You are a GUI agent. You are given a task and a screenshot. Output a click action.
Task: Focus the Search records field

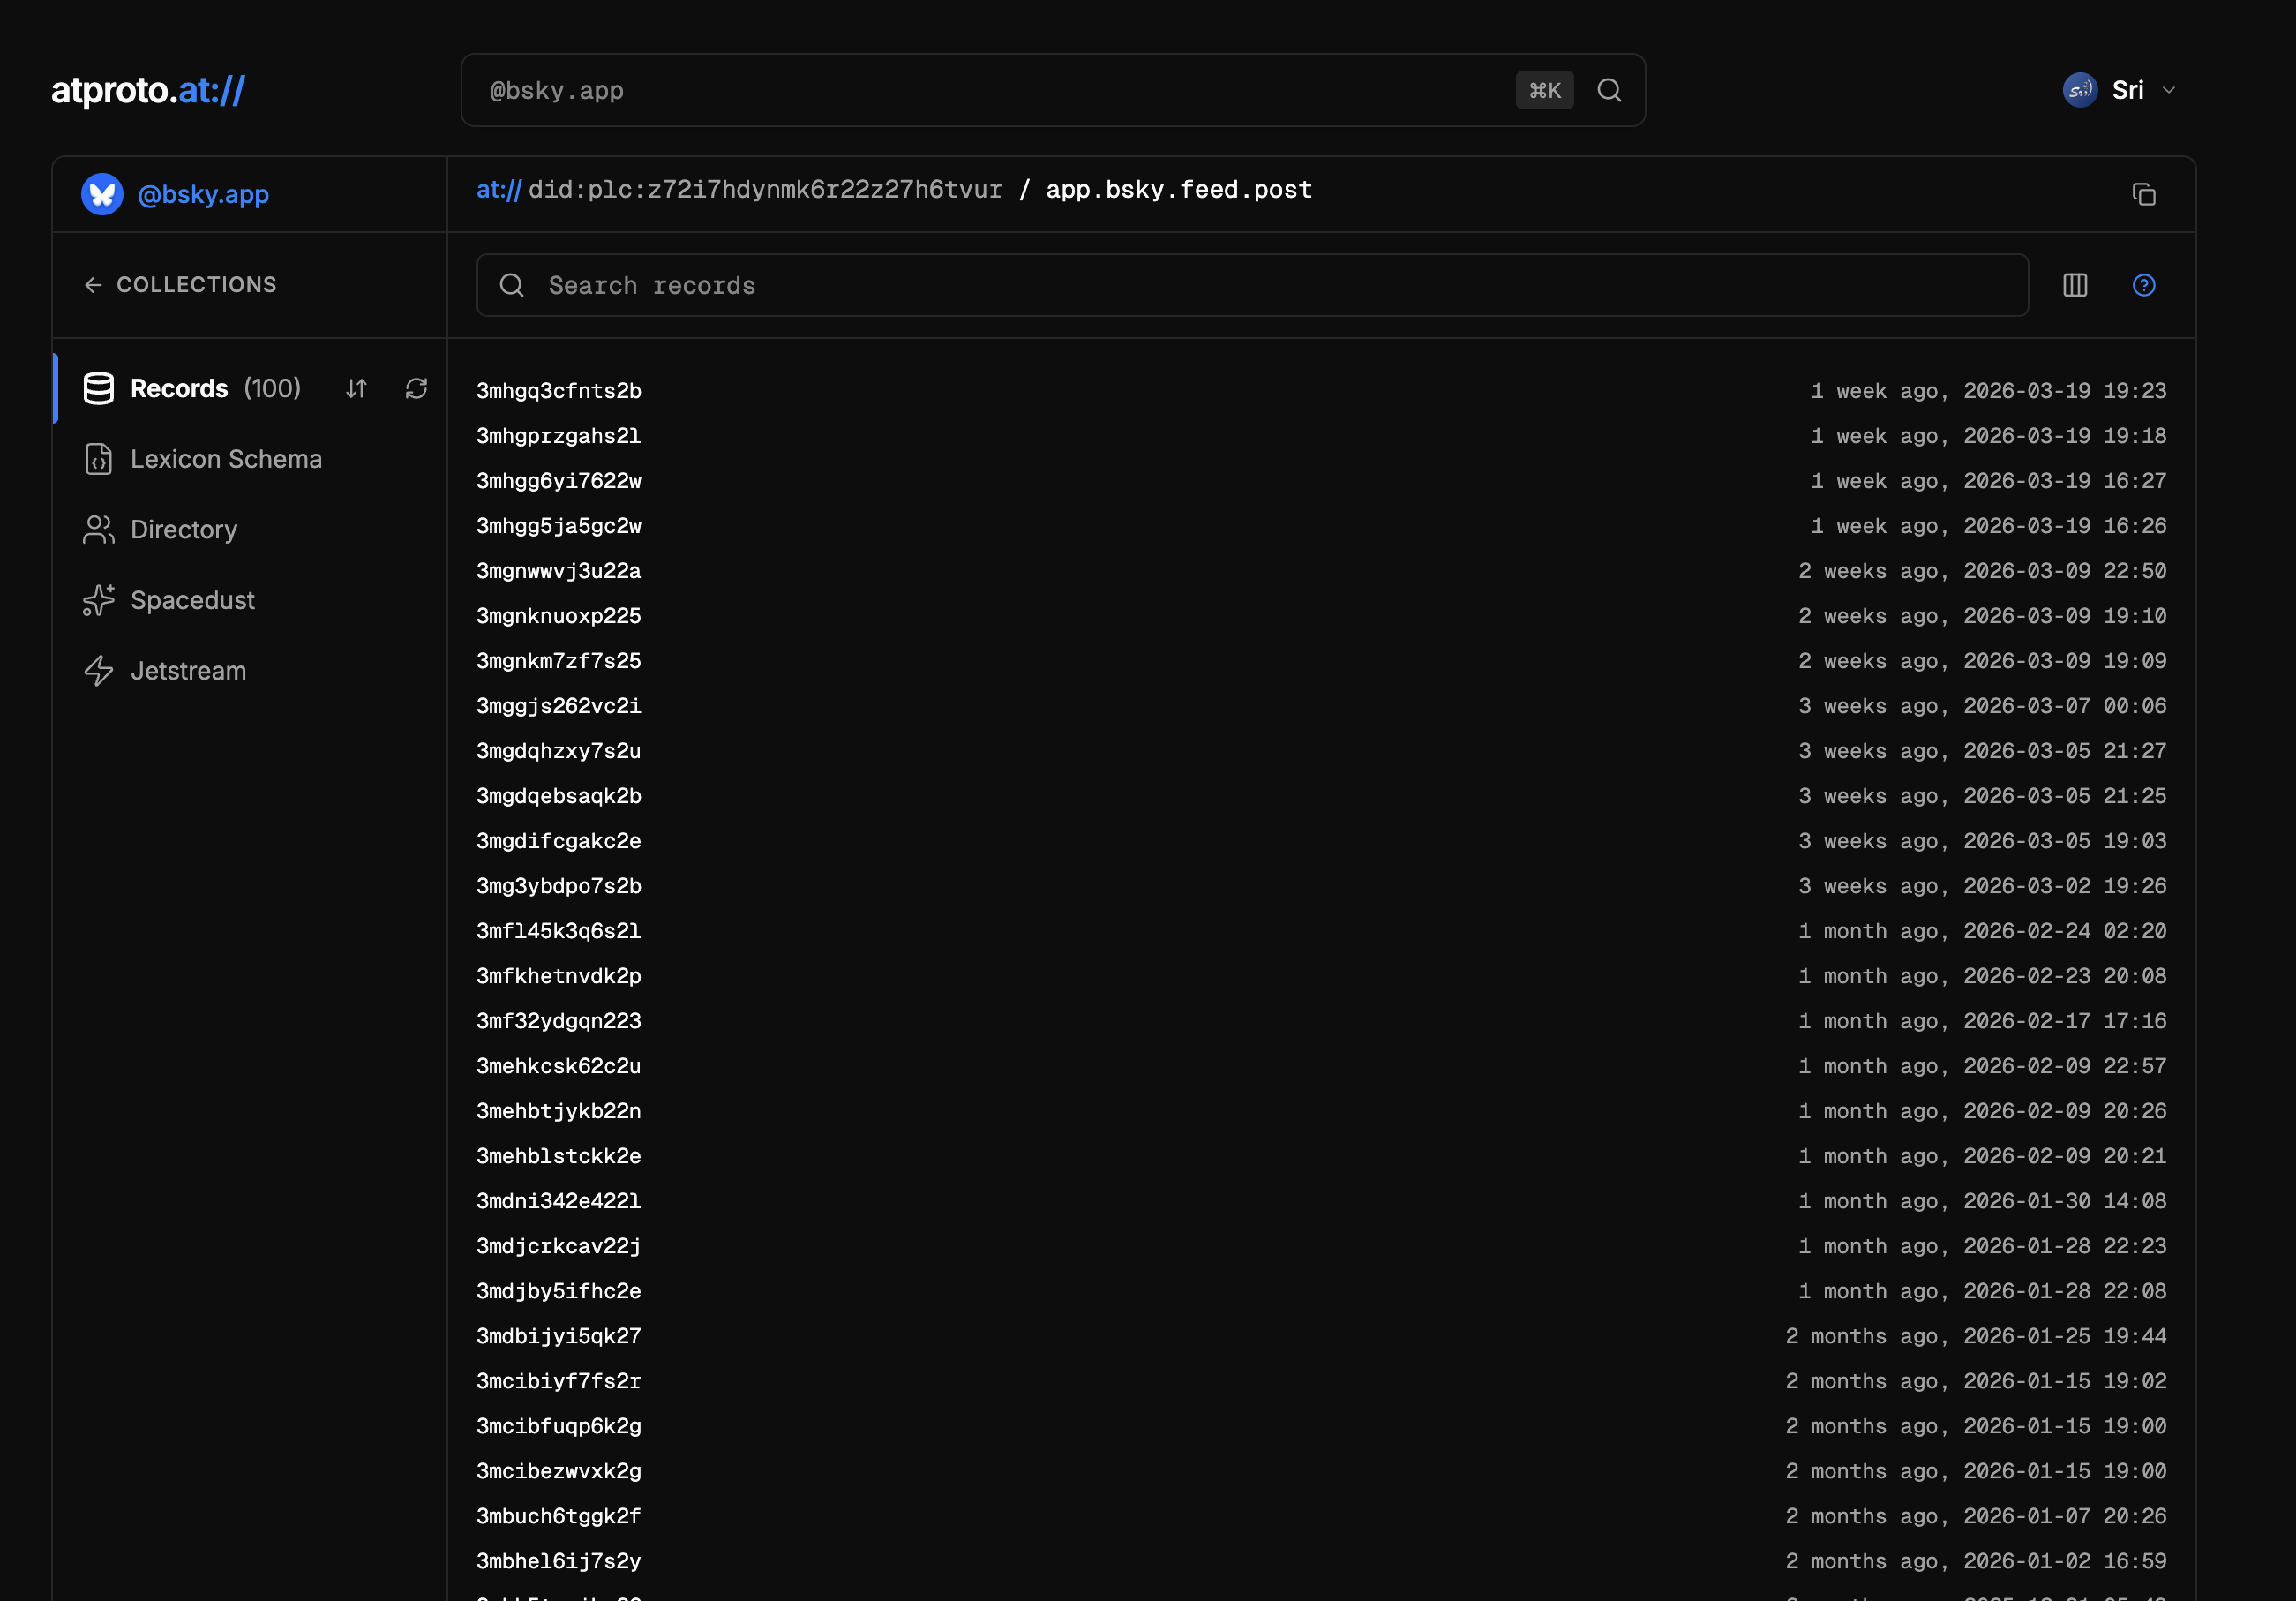1250,285
